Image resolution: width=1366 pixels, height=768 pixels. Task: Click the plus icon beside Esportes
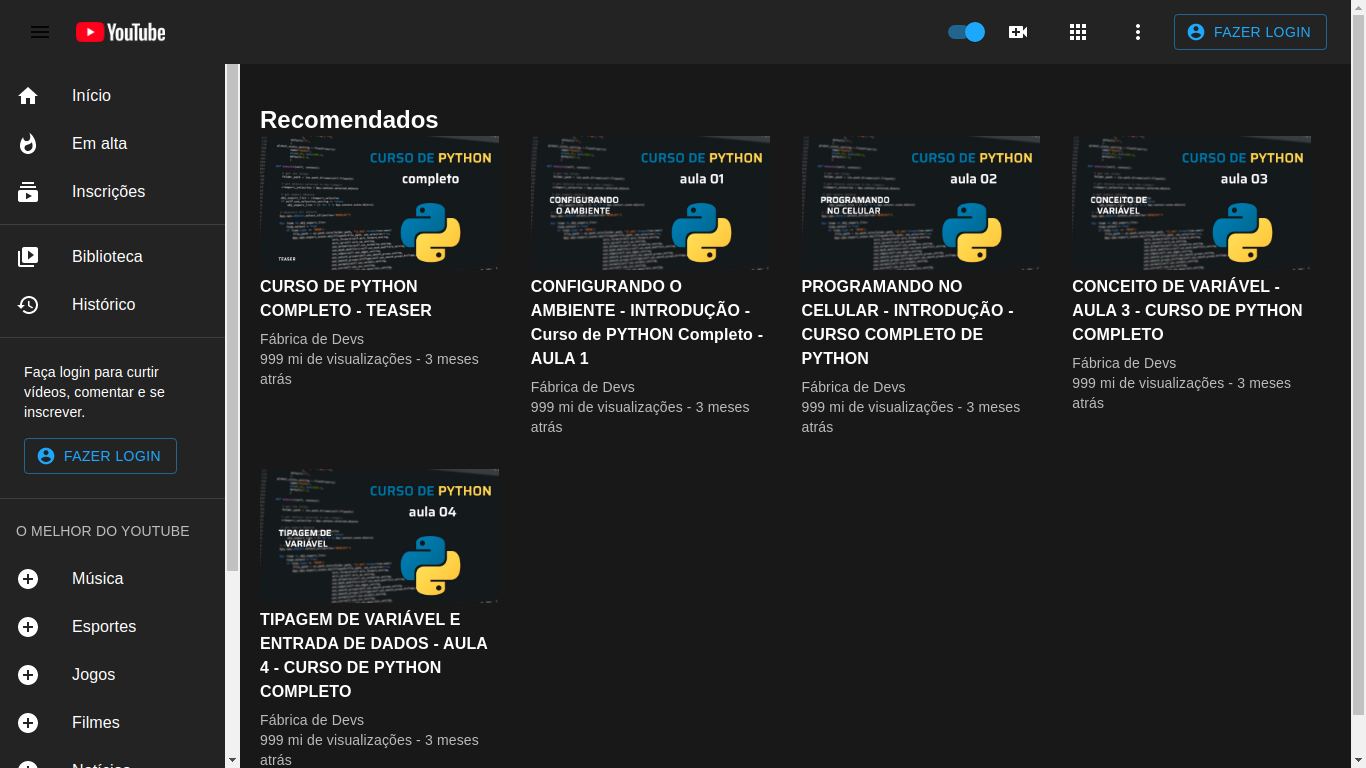[28, 627]
